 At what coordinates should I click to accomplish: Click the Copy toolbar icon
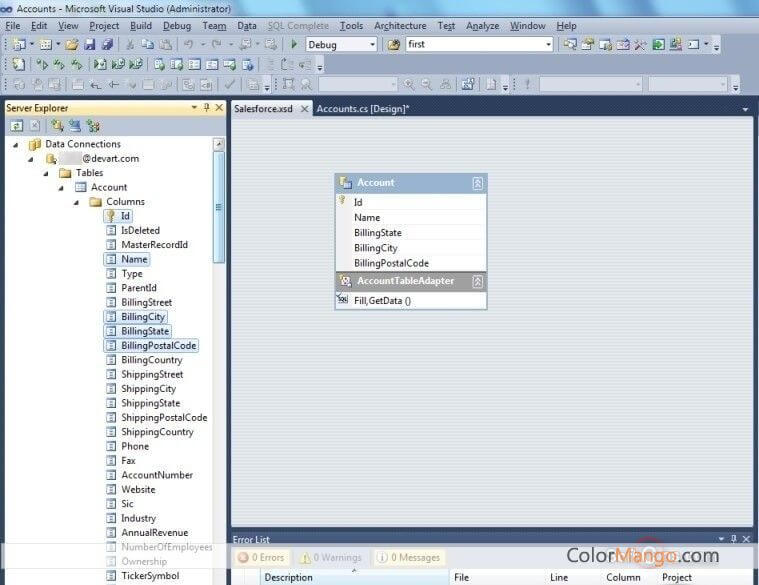tap(148, 45)
